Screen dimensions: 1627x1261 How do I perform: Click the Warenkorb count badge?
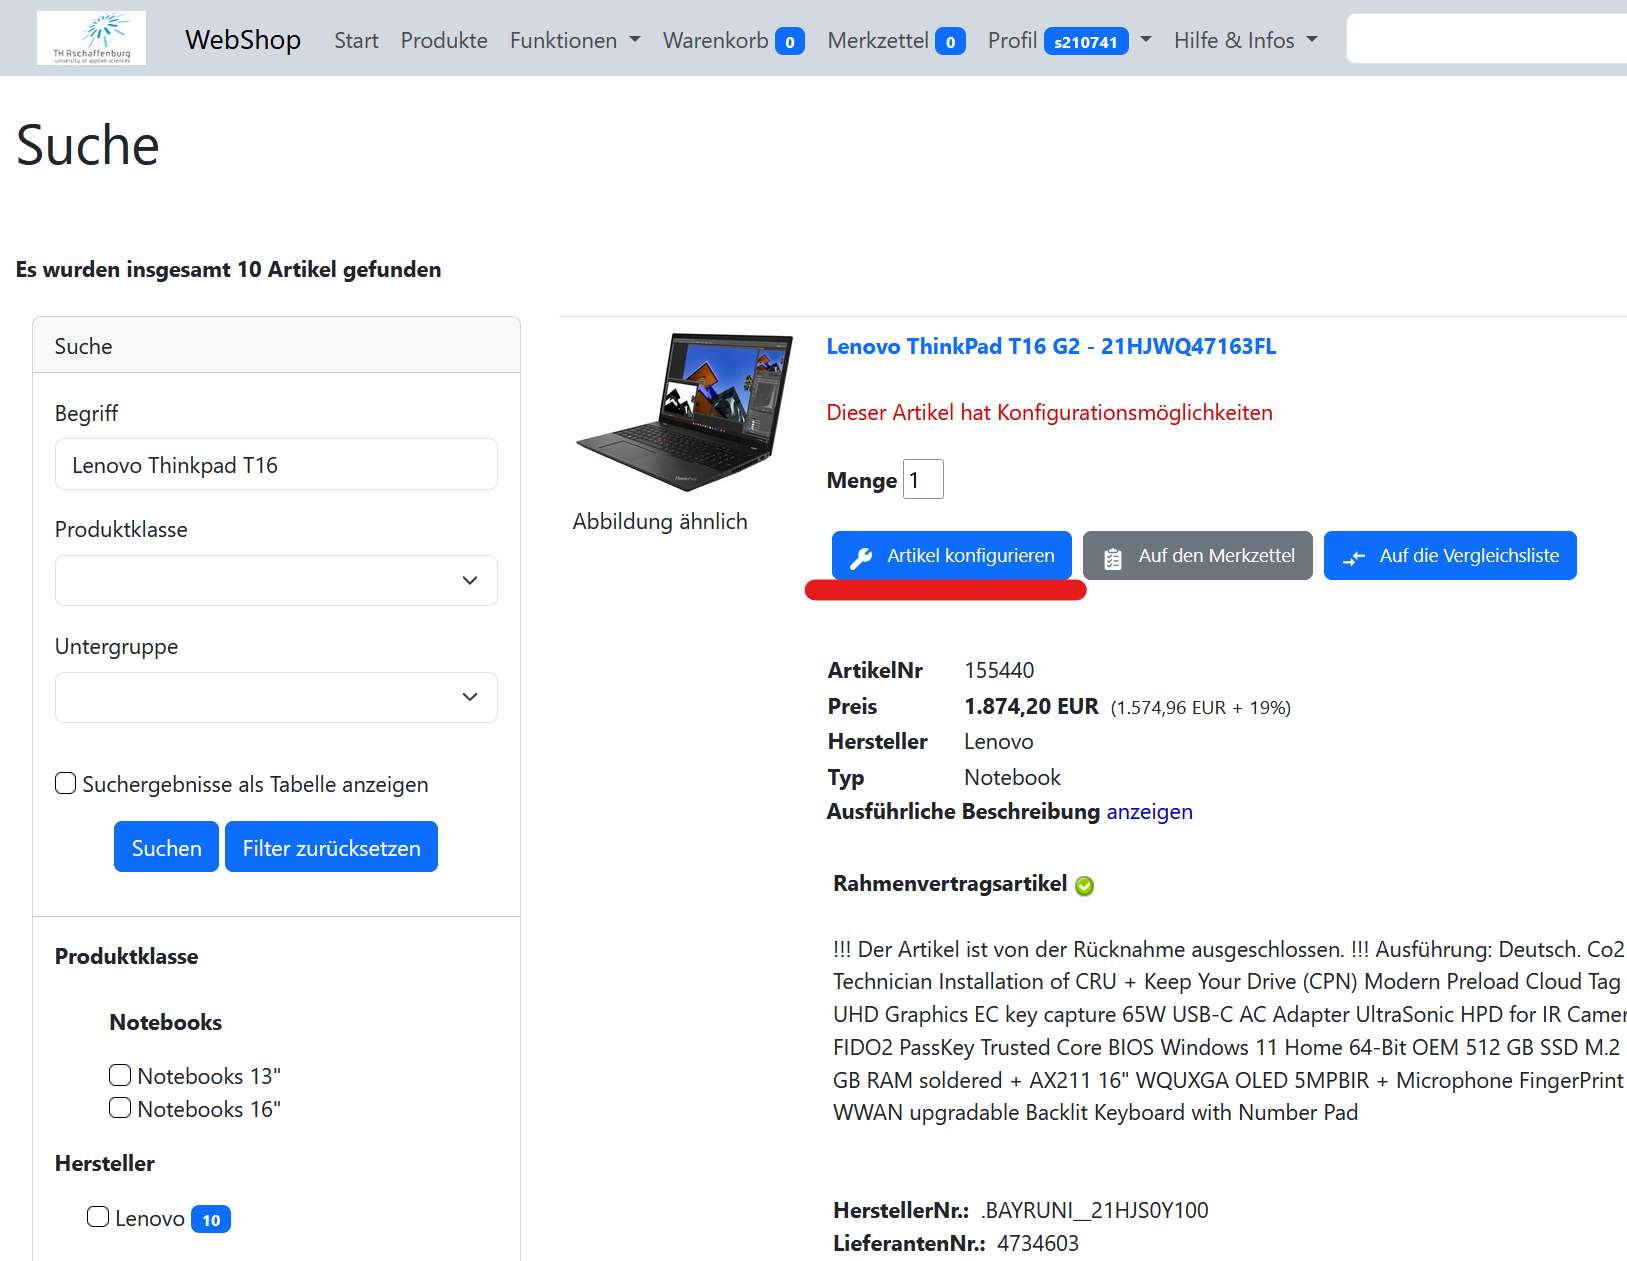point(790,41)
